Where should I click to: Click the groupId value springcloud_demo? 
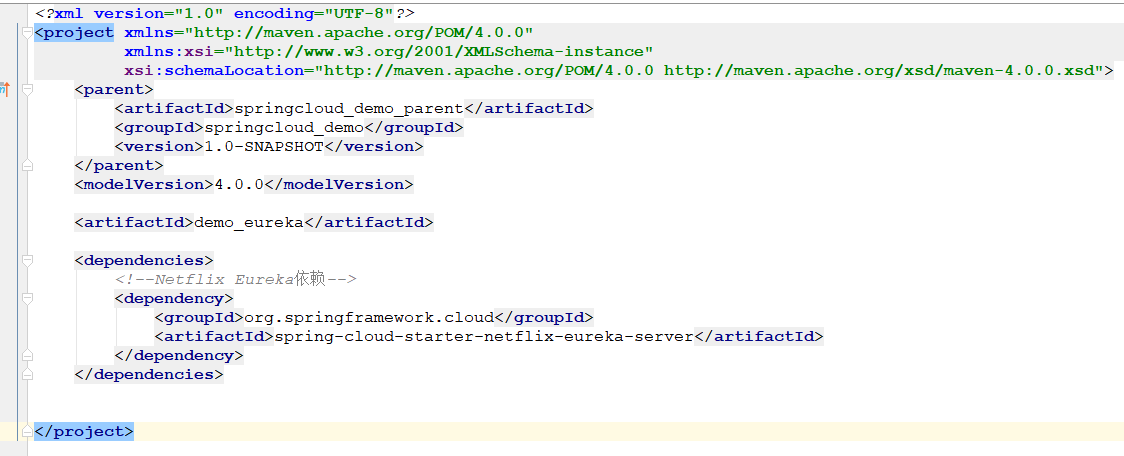pyautogui.click(x=285, y=128)
